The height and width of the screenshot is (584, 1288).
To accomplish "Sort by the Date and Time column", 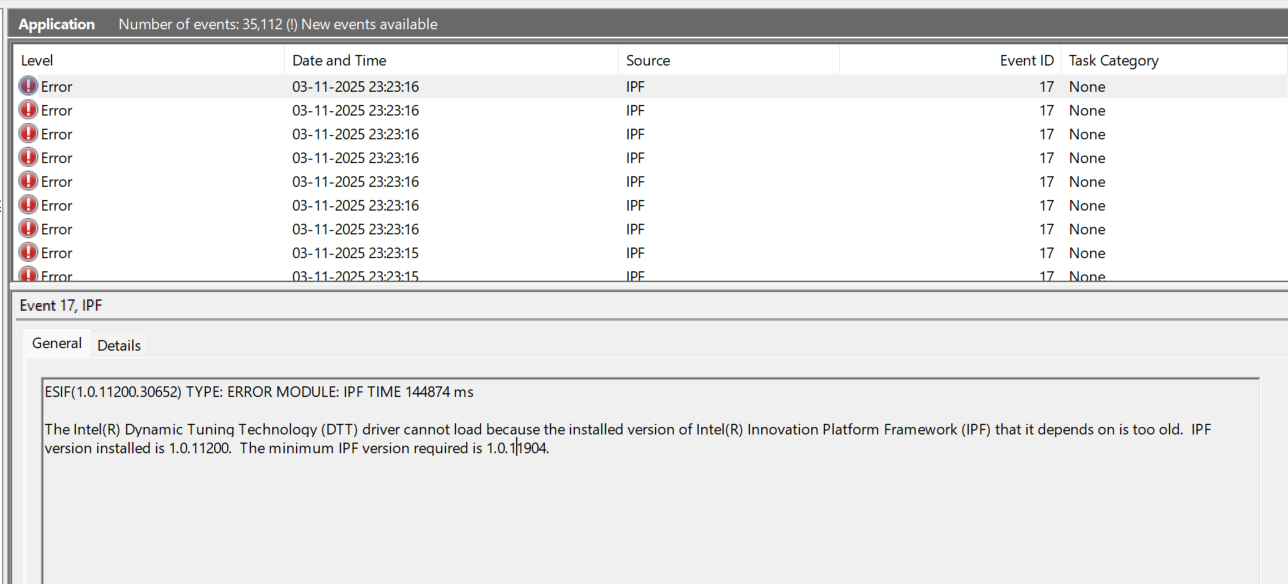I will tap(452, 60).
